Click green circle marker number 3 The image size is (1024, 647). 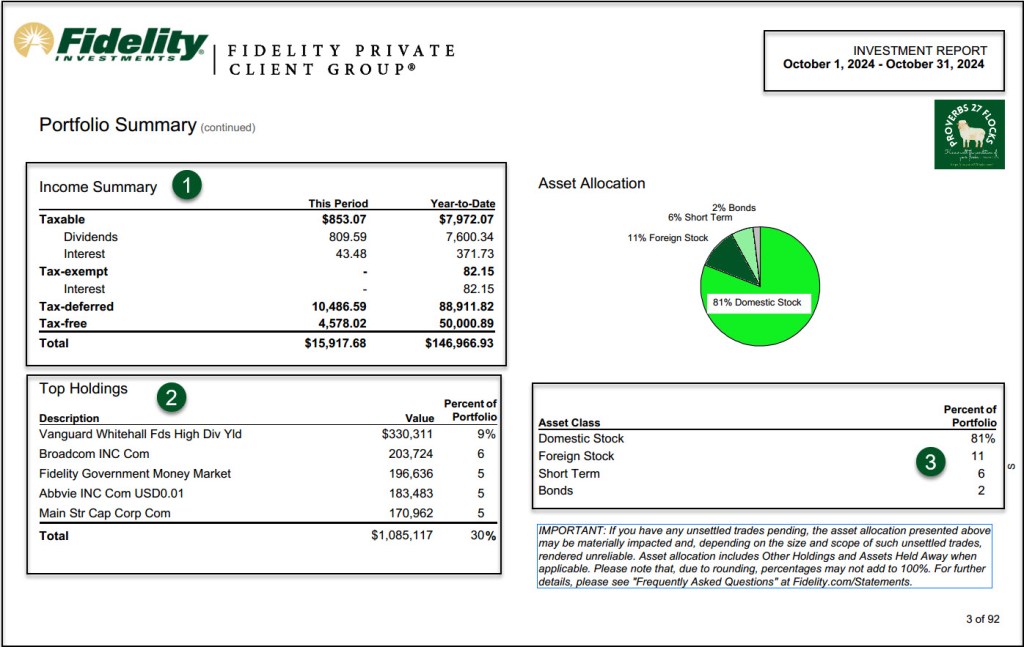[x=930, y=464]
